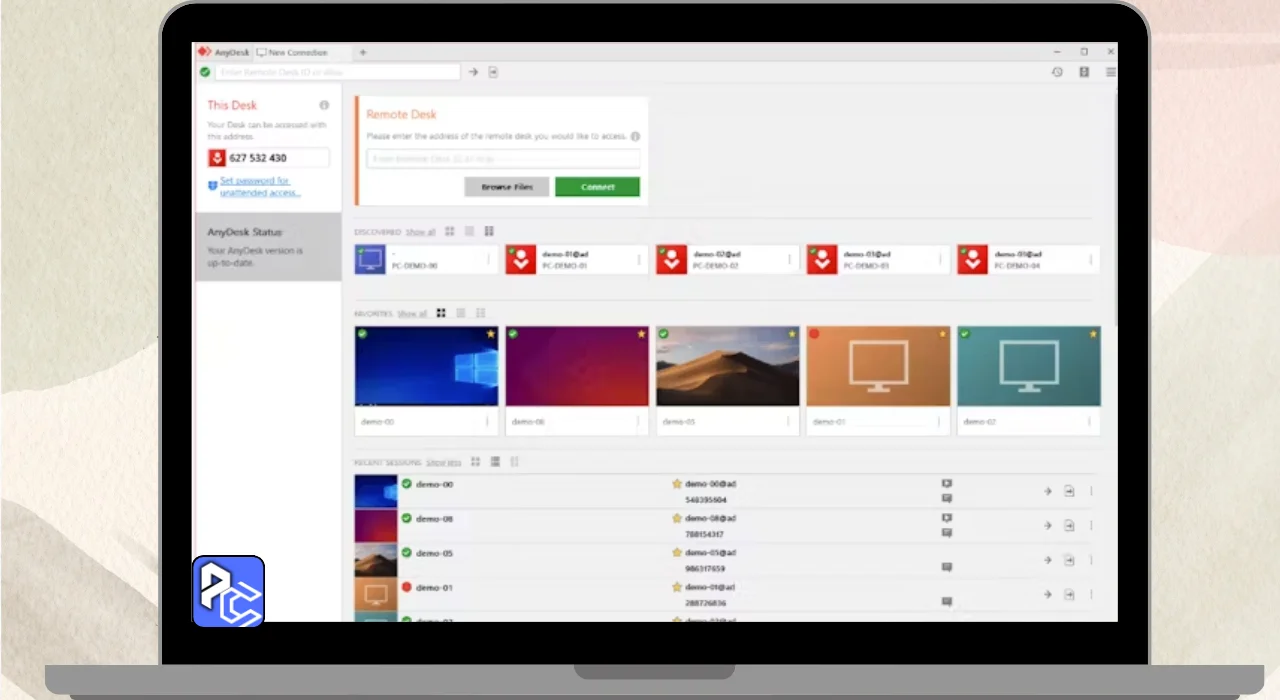
Task: Toggle the favorite star on the demo-00 favorites card
Action: point(491,334)
